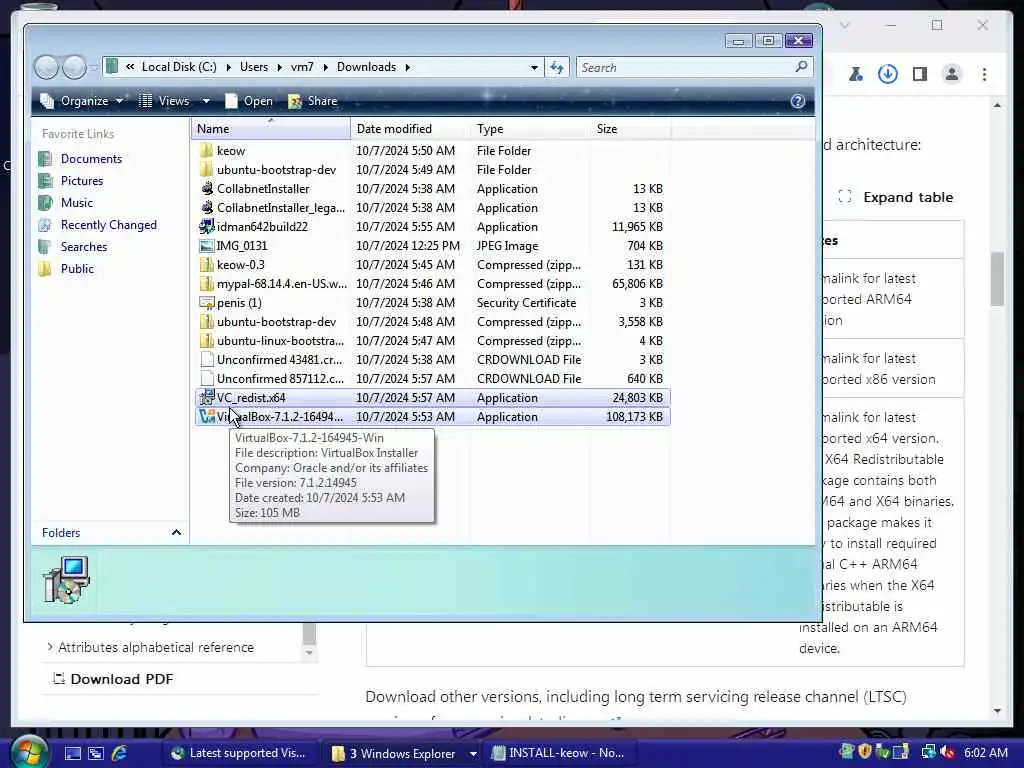Select the VirtualBox installer file icon
The image size is (1024, 768).
206,416
